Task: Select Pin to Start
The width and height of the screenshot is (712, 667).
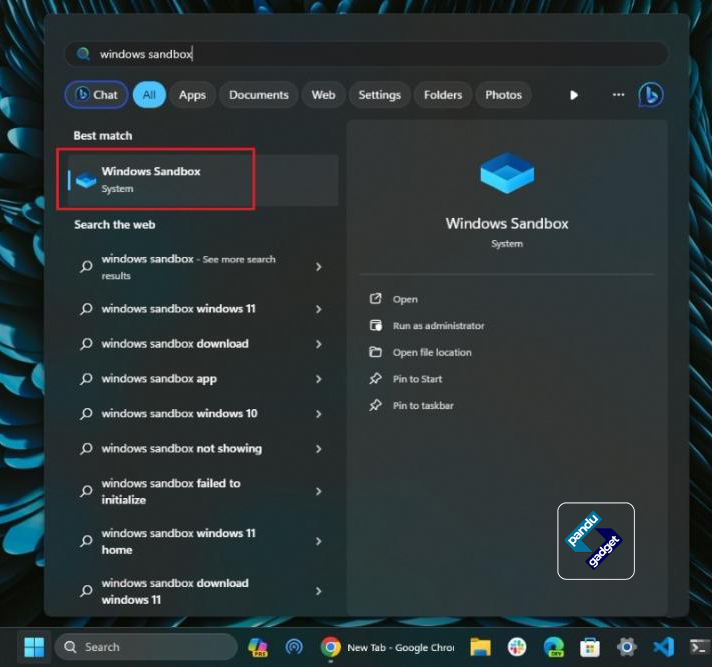Action: (x=417, y=379)
